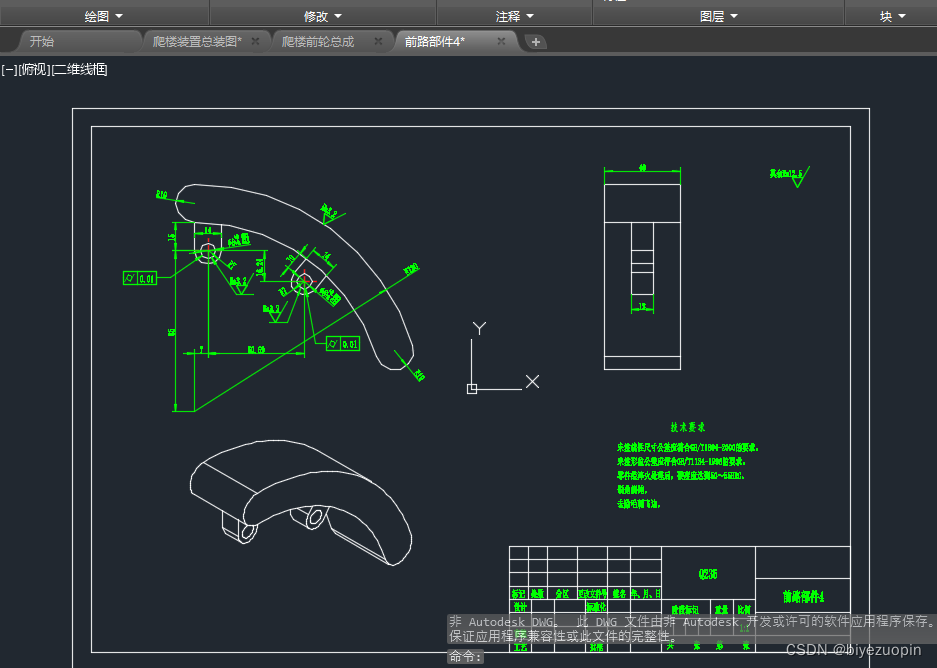
Task: Expand the 绘图 panel dropdown
Action: [x=104, y=16]
